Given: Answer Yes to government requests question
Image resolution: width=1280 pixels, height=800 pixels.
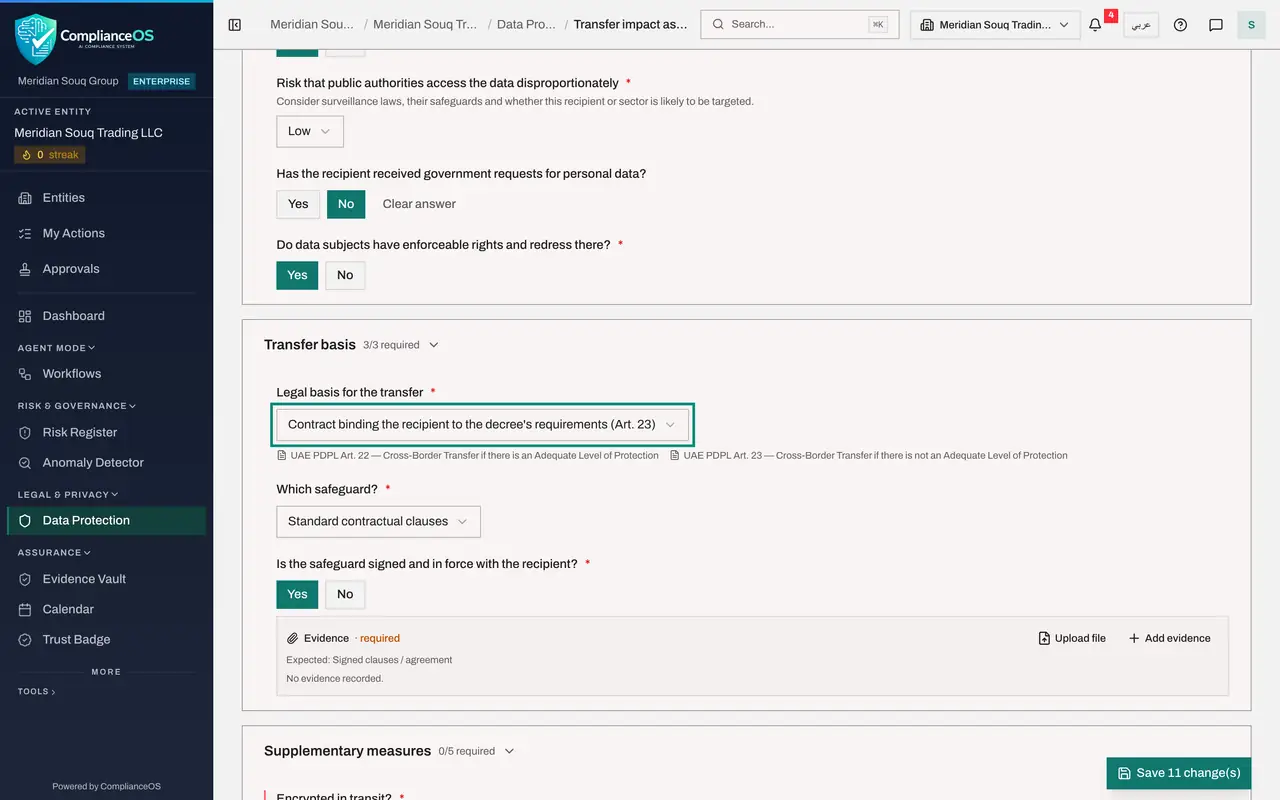Looking at the screenshot, I should click(298, 204).
